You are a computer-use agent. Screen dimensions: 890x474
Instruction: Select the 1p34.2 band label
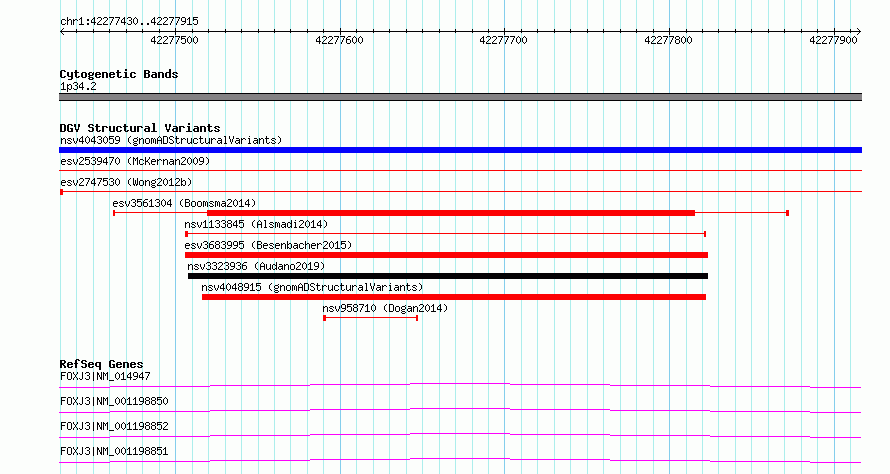78,86
